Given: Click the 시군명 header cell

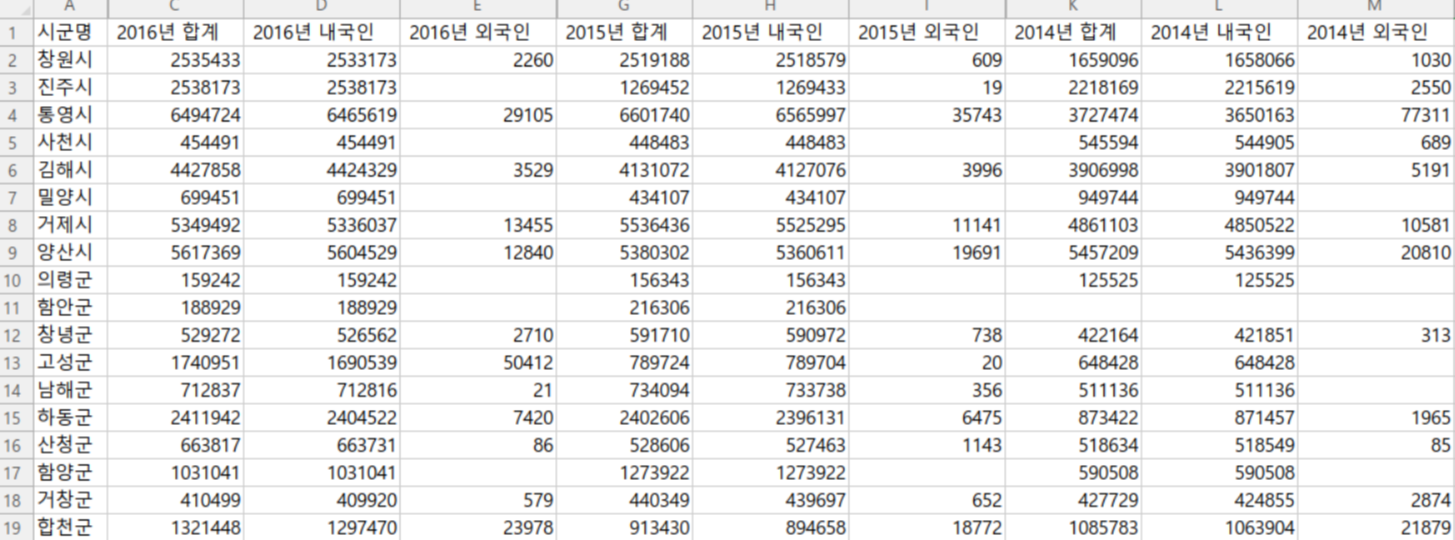Looking at the screenshot, I should [x=69, y=32].
